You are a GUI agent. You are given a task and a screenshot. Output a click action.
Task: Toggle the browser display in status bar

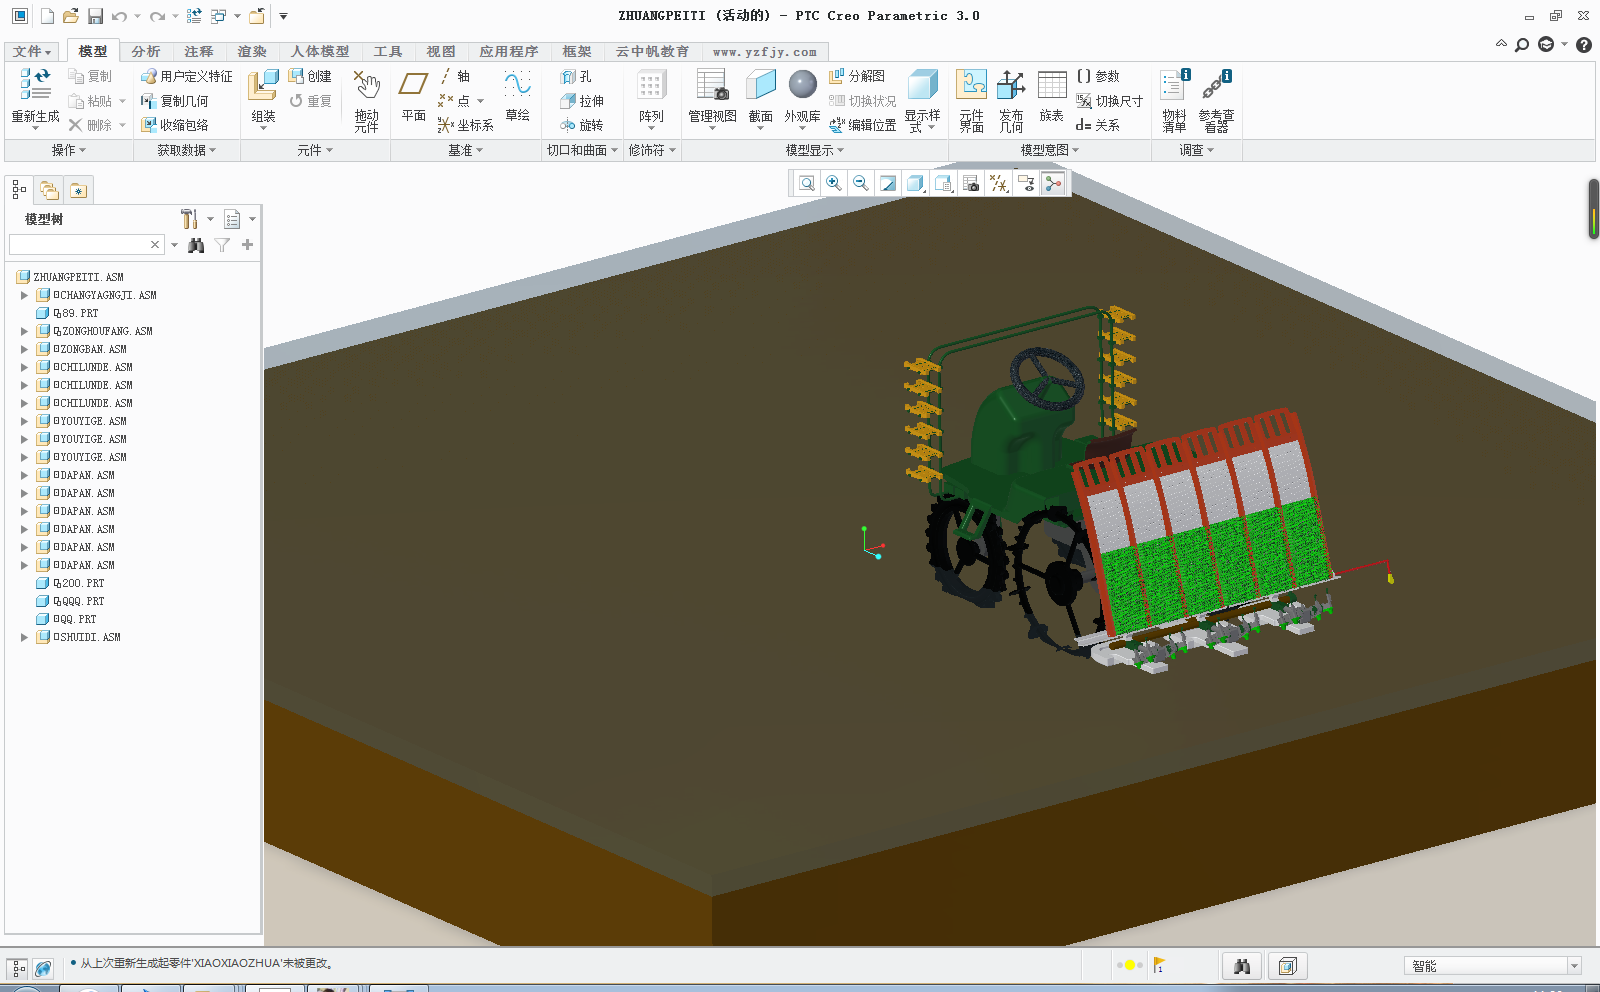[x=43, y=968]
